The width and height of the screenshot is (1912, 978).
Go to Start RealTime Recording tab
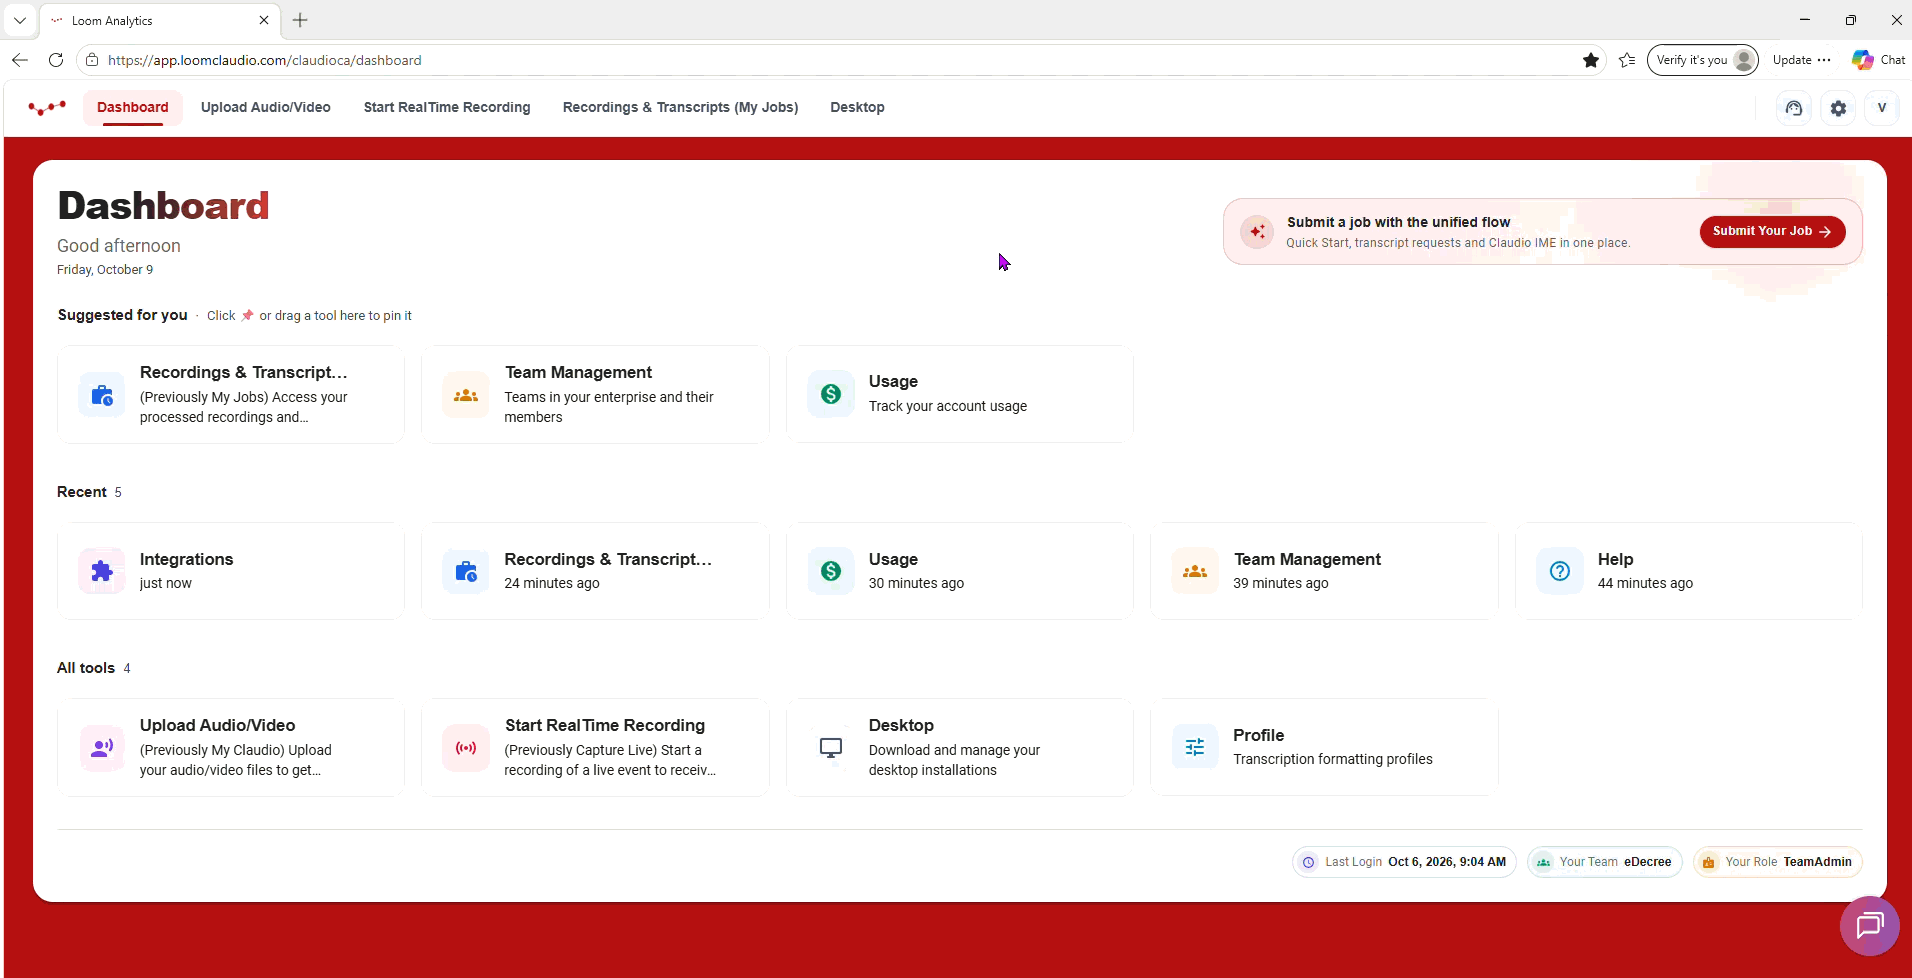[x=447, y=108]
